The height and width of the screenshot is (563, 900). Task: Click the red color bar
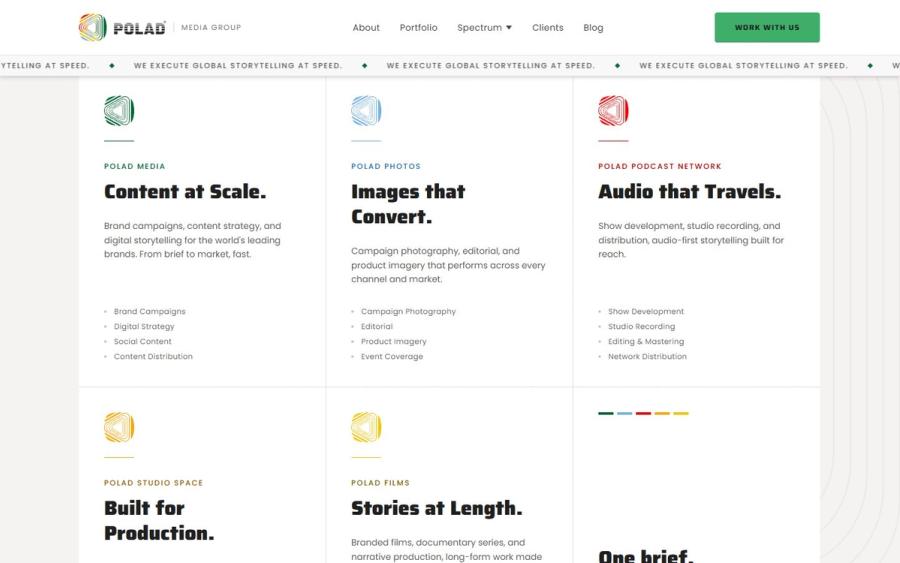coord(643,413)
